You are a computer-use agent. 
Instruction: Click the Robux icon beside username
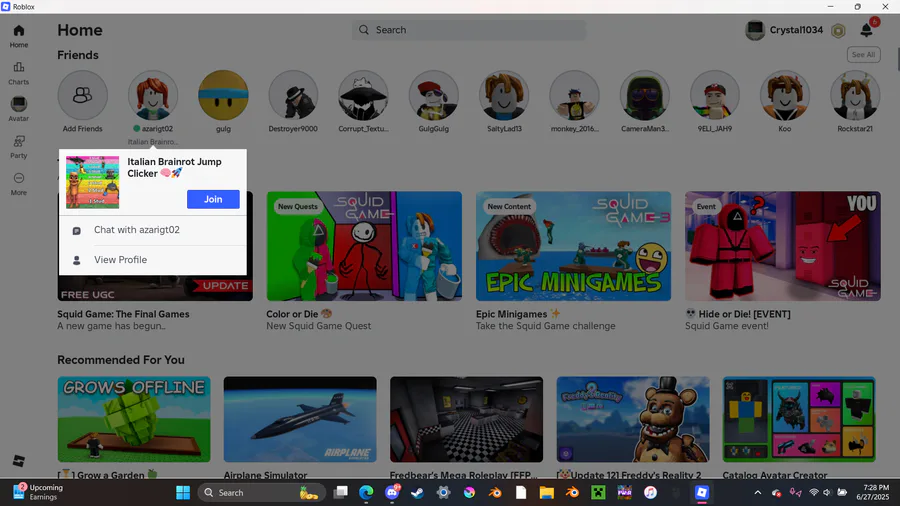click(x=838, y=30)
